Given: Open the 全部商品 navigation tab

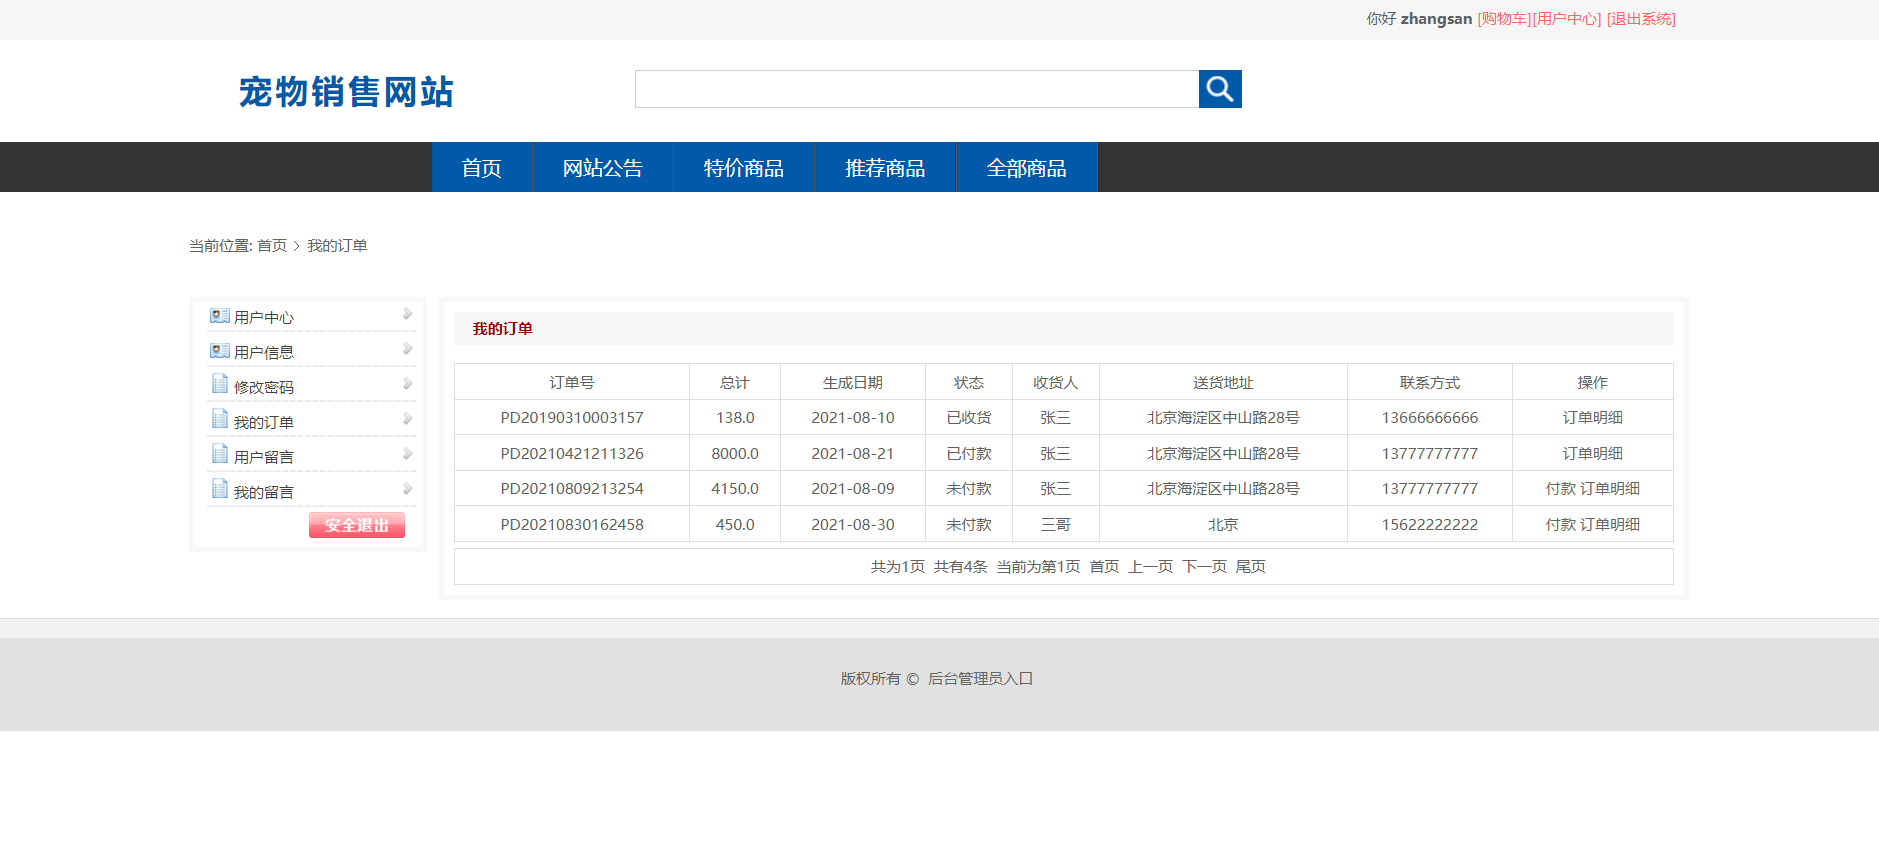Looking at the screenshot, I should tap(1027, 167).
